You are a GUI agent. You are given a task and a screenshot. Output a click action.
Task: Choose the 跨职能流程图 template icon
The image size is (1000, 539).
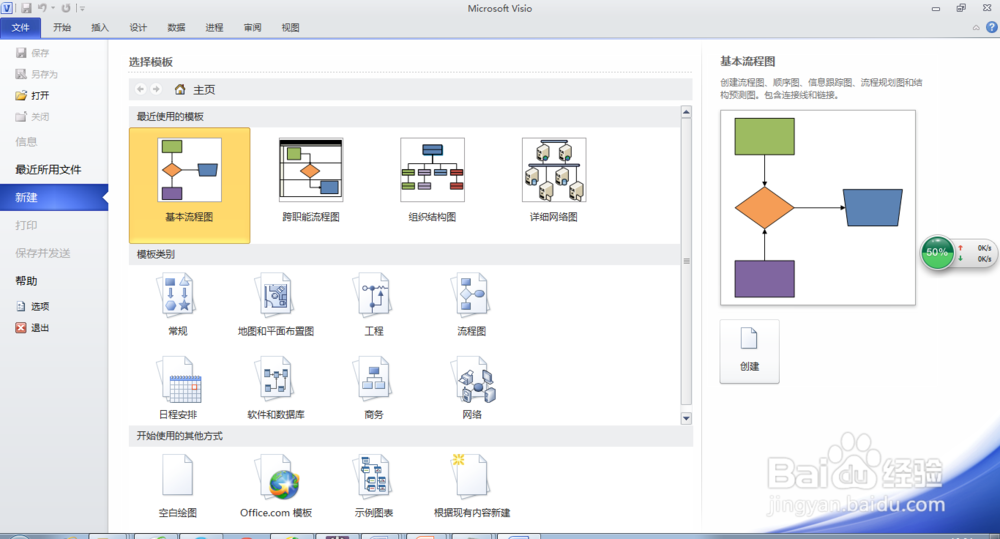click(x=311, y=170)
